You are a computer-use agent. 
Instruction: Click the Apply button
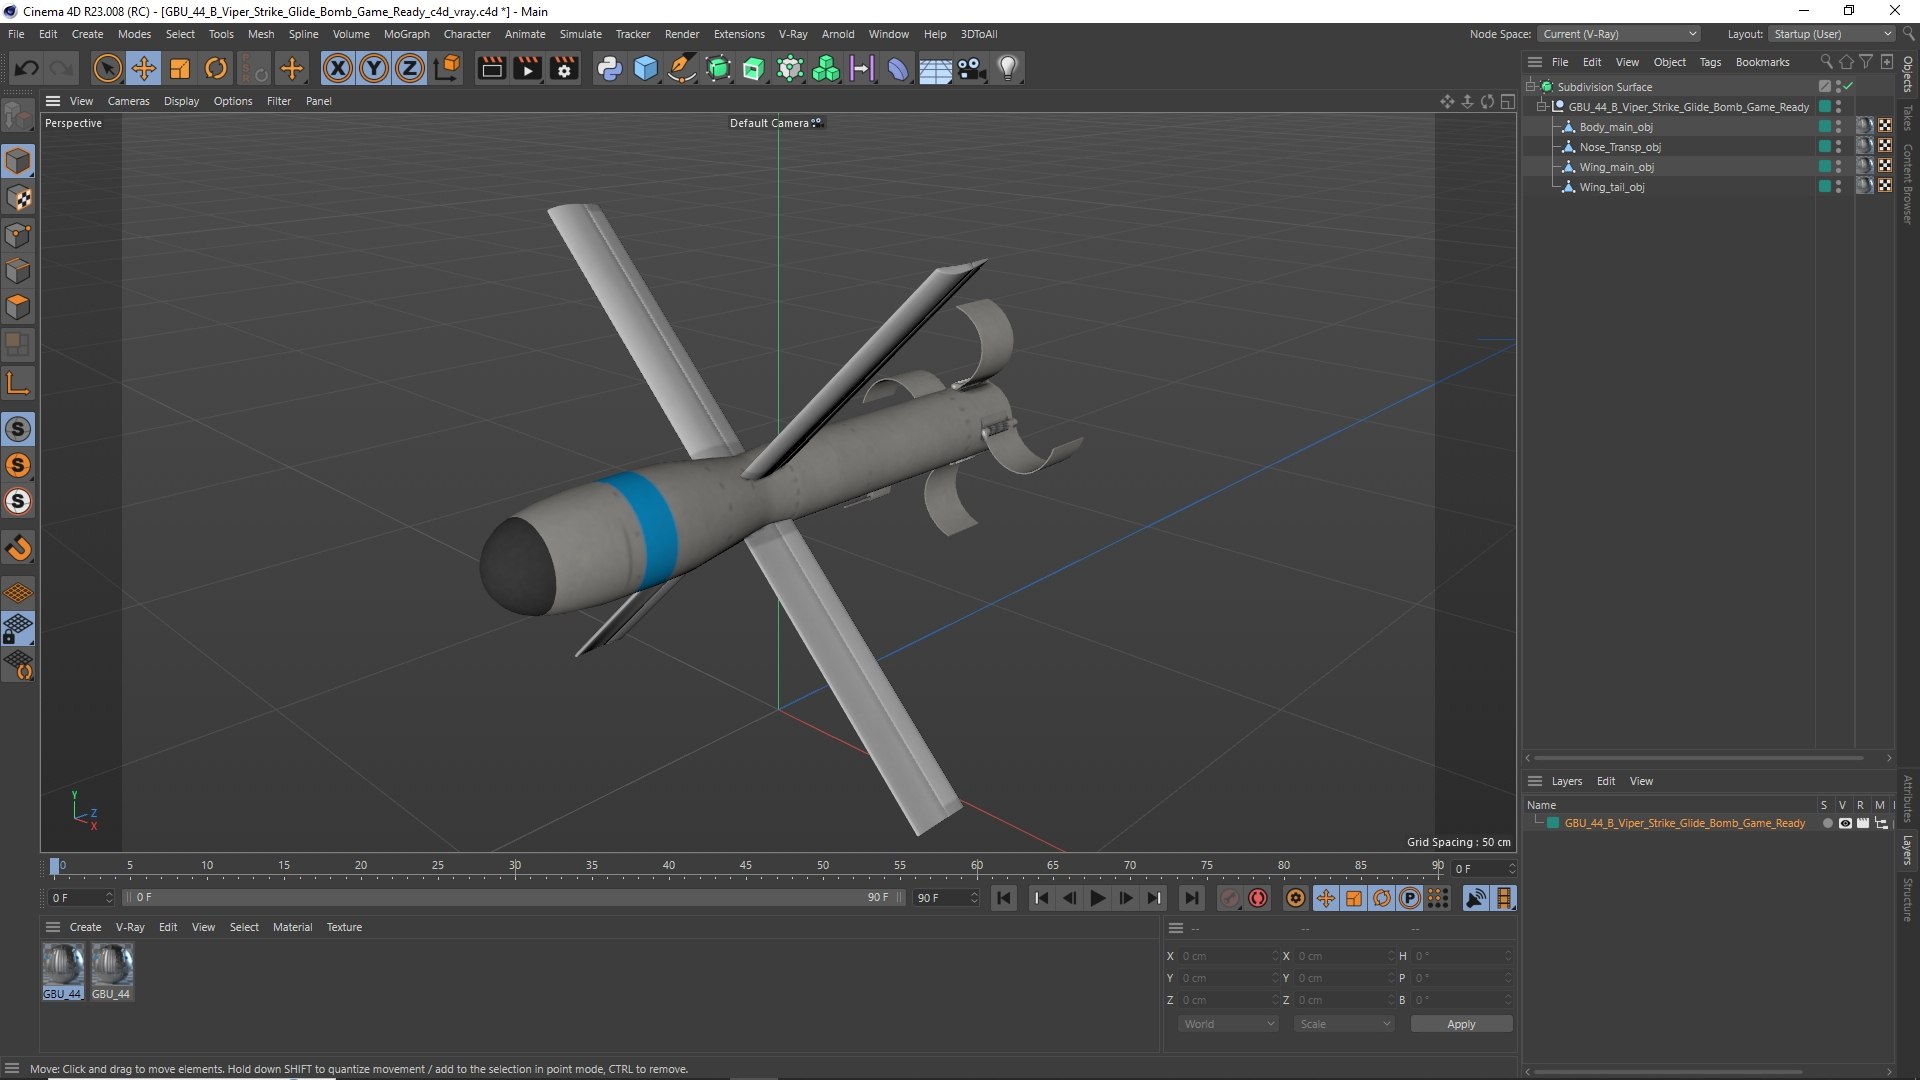pos(1461,1024)
